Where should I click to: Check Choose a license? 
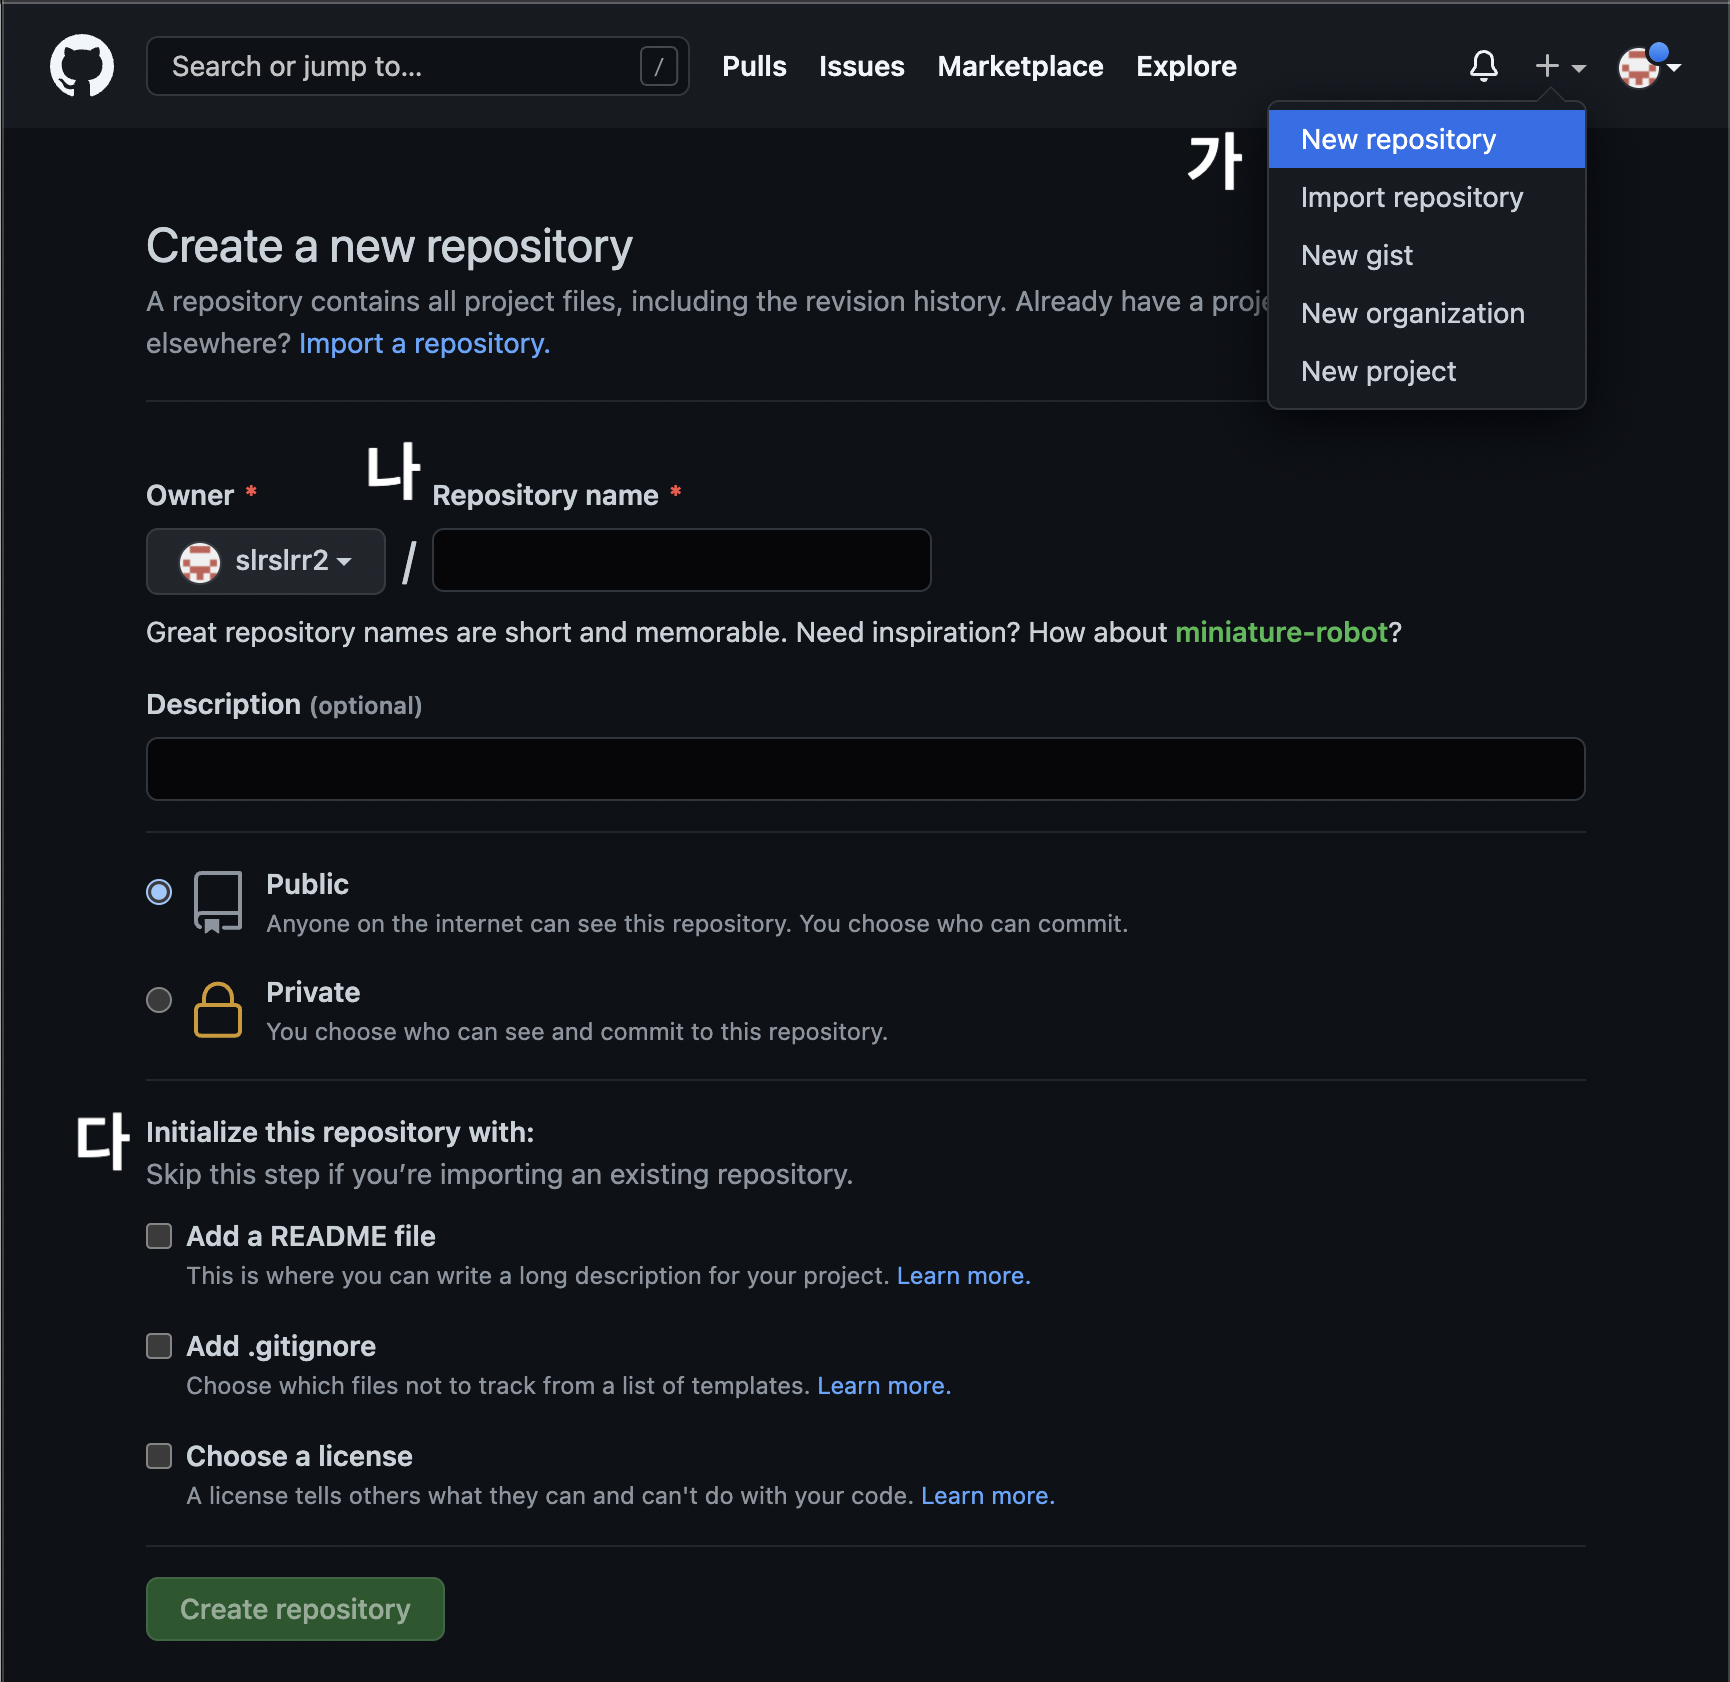click(159, 1456)
